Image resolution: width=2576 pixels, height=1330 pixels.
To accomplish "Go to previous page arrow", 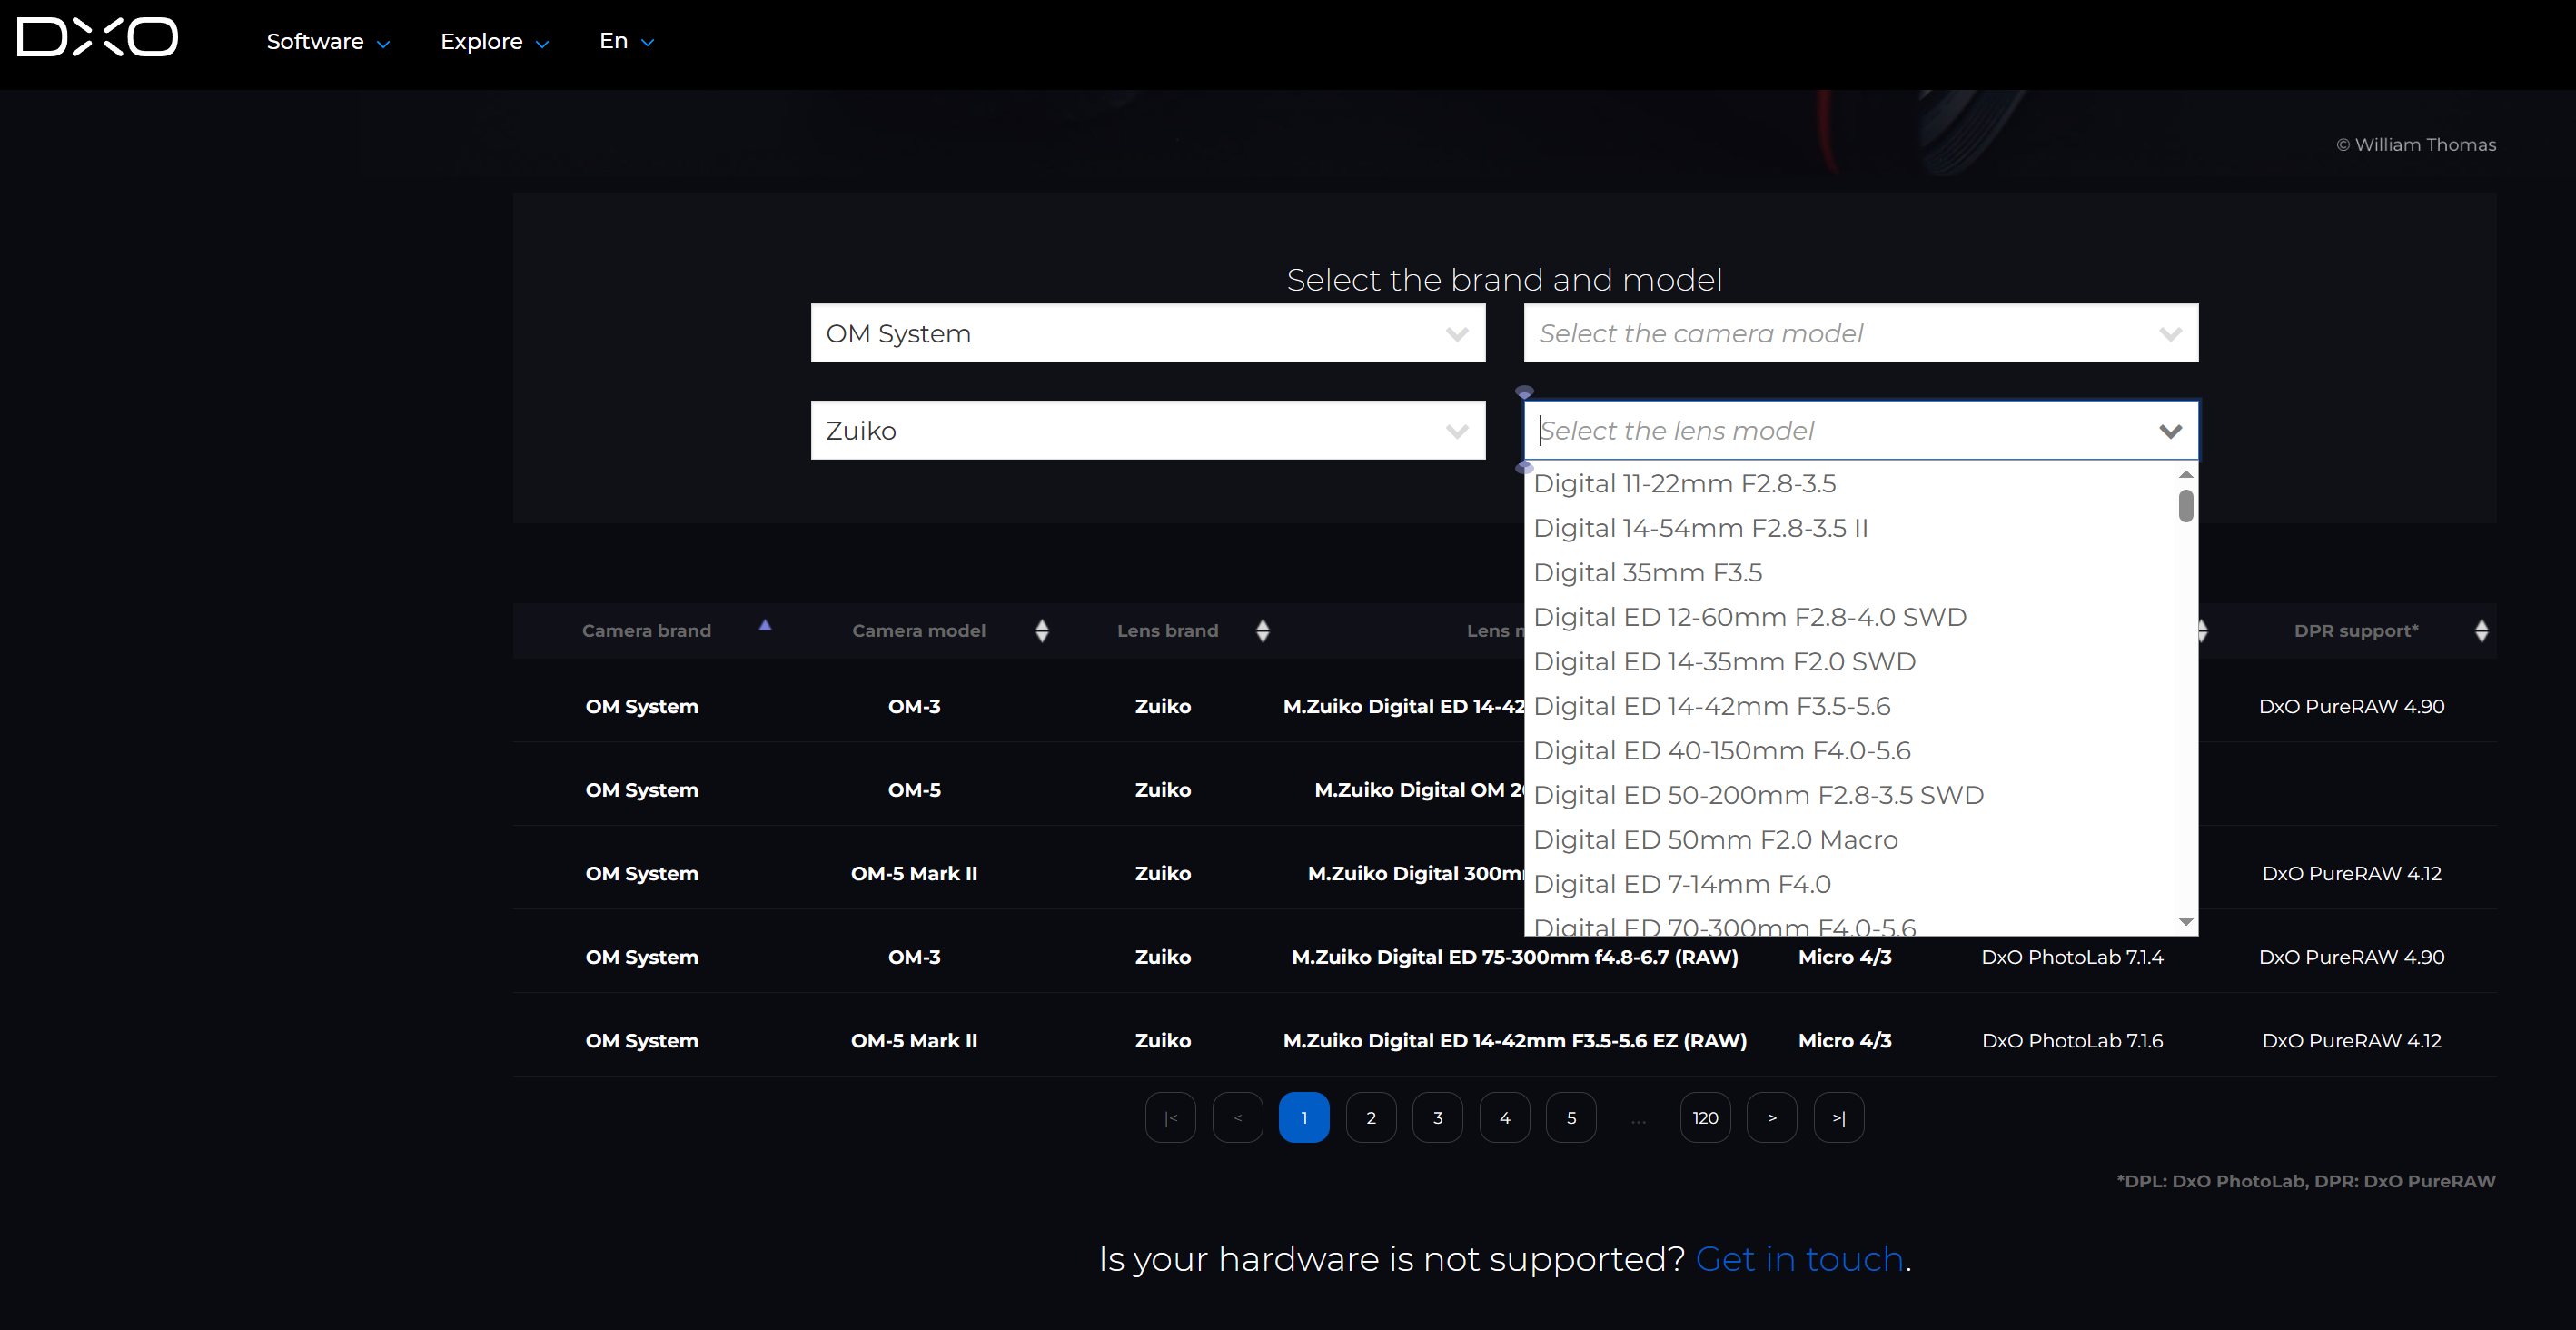I will click(x=1237, y=1118).
